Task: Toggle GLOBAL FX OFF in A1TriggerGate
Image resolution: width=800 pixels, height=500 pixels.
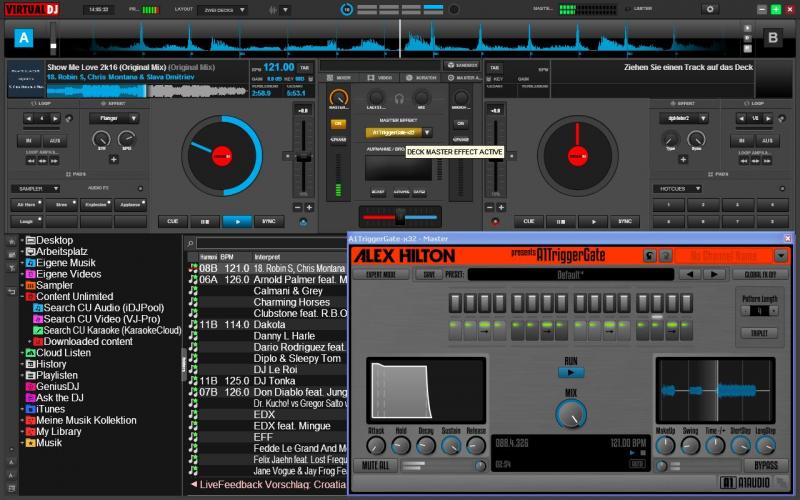Action: (760, 274)
